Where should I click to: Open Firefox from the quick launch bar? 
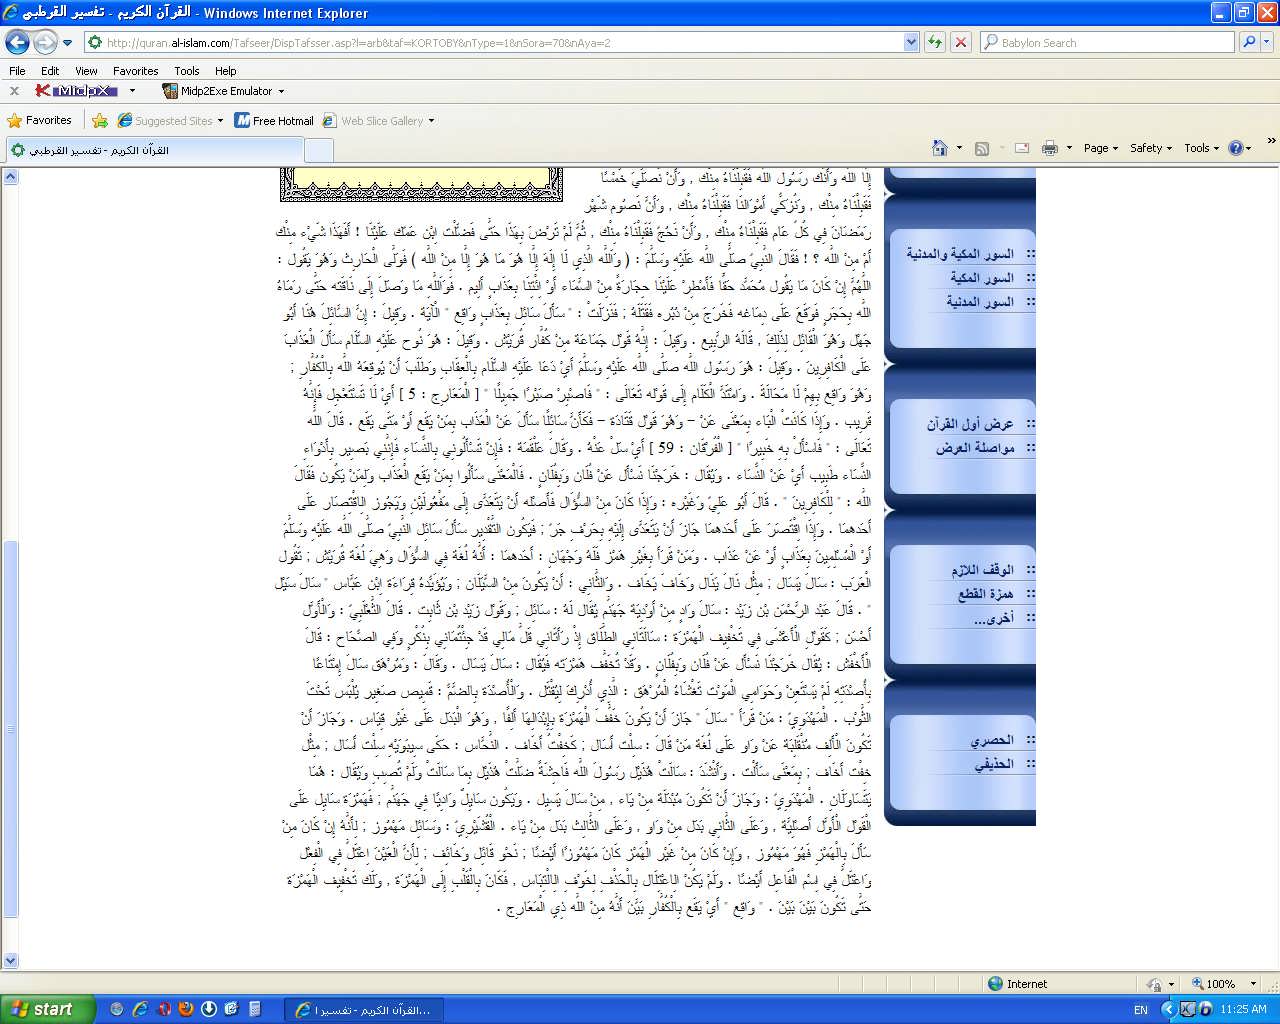click(186, 1010)
